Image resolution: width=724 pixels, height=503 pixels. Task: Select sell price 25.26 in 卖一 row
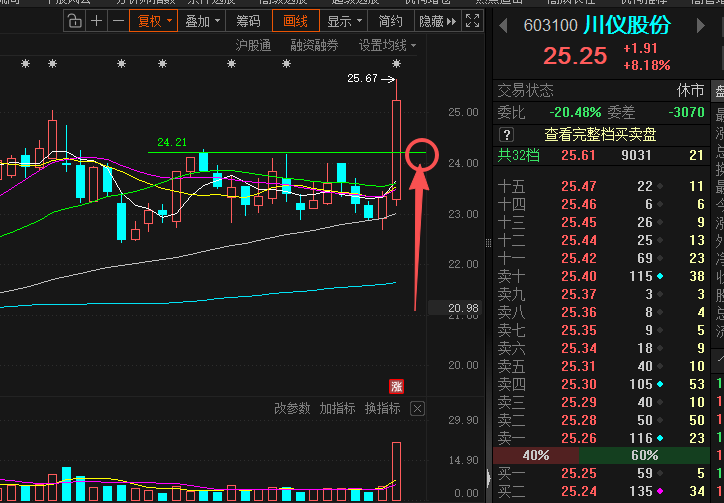579,438
